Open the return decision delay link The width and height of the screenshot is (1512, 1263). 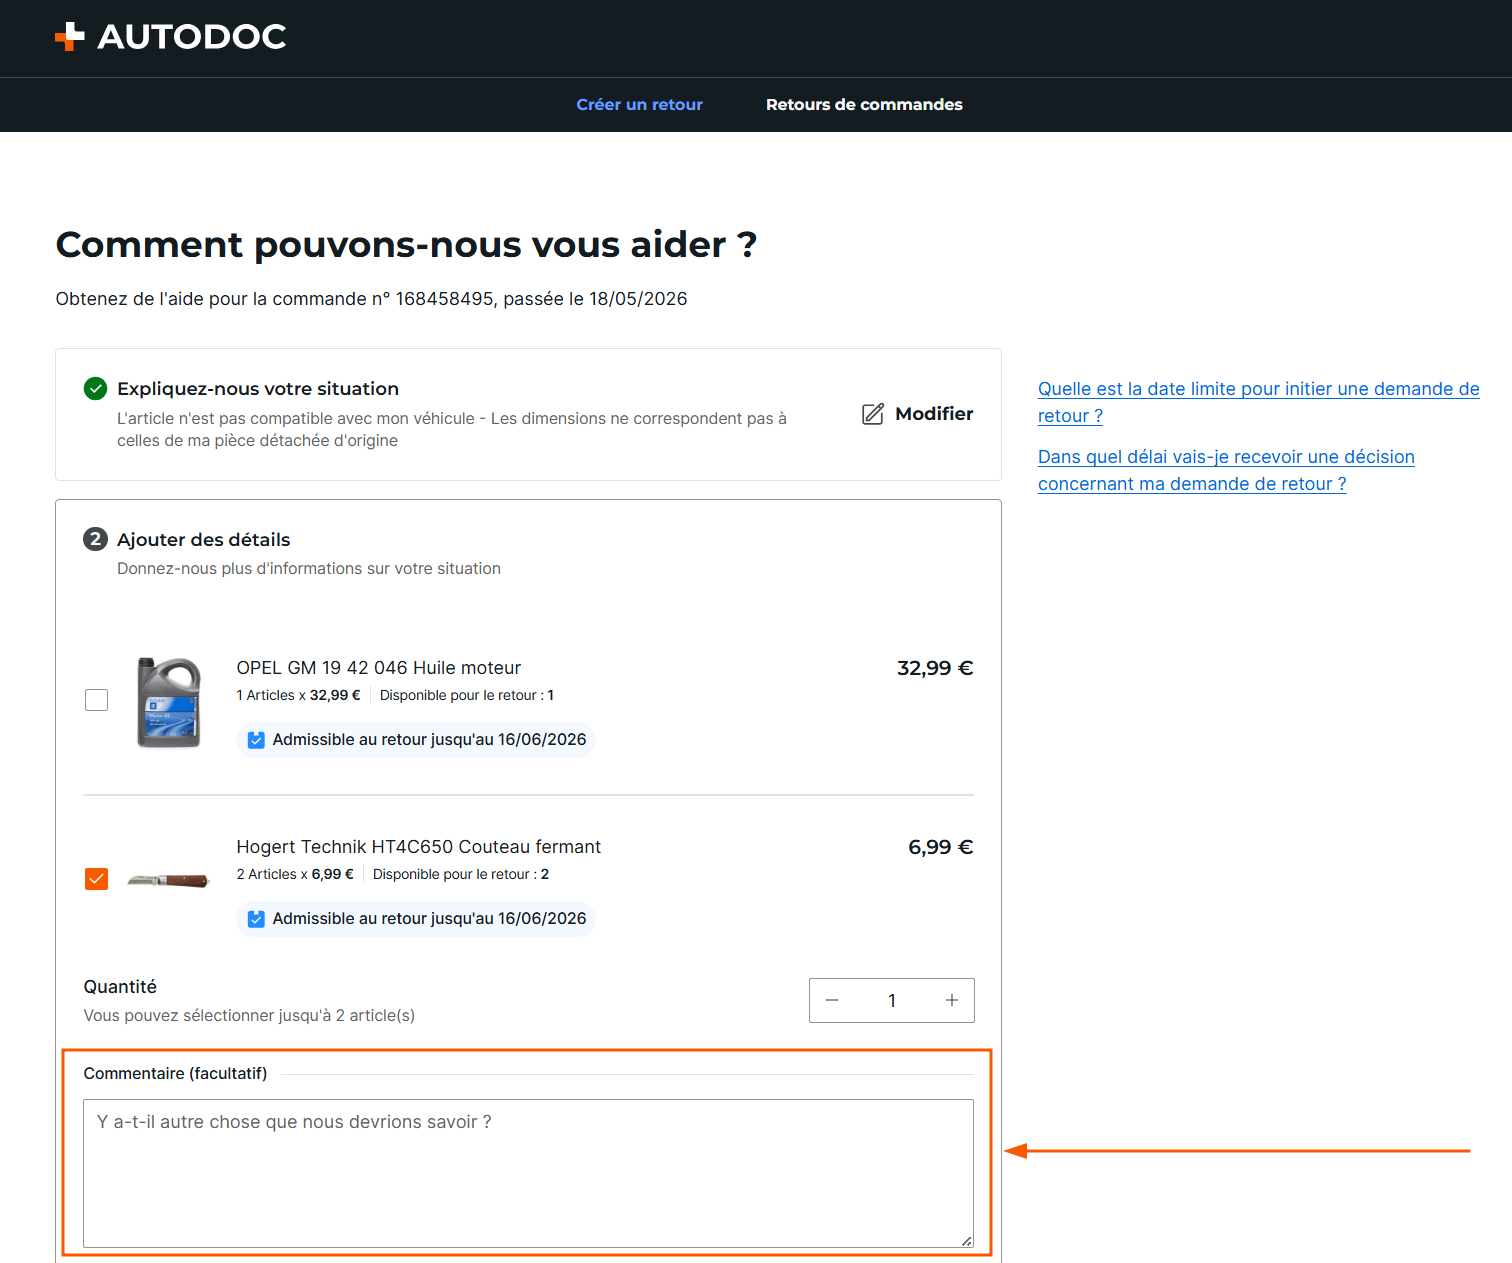(1226, 470)
